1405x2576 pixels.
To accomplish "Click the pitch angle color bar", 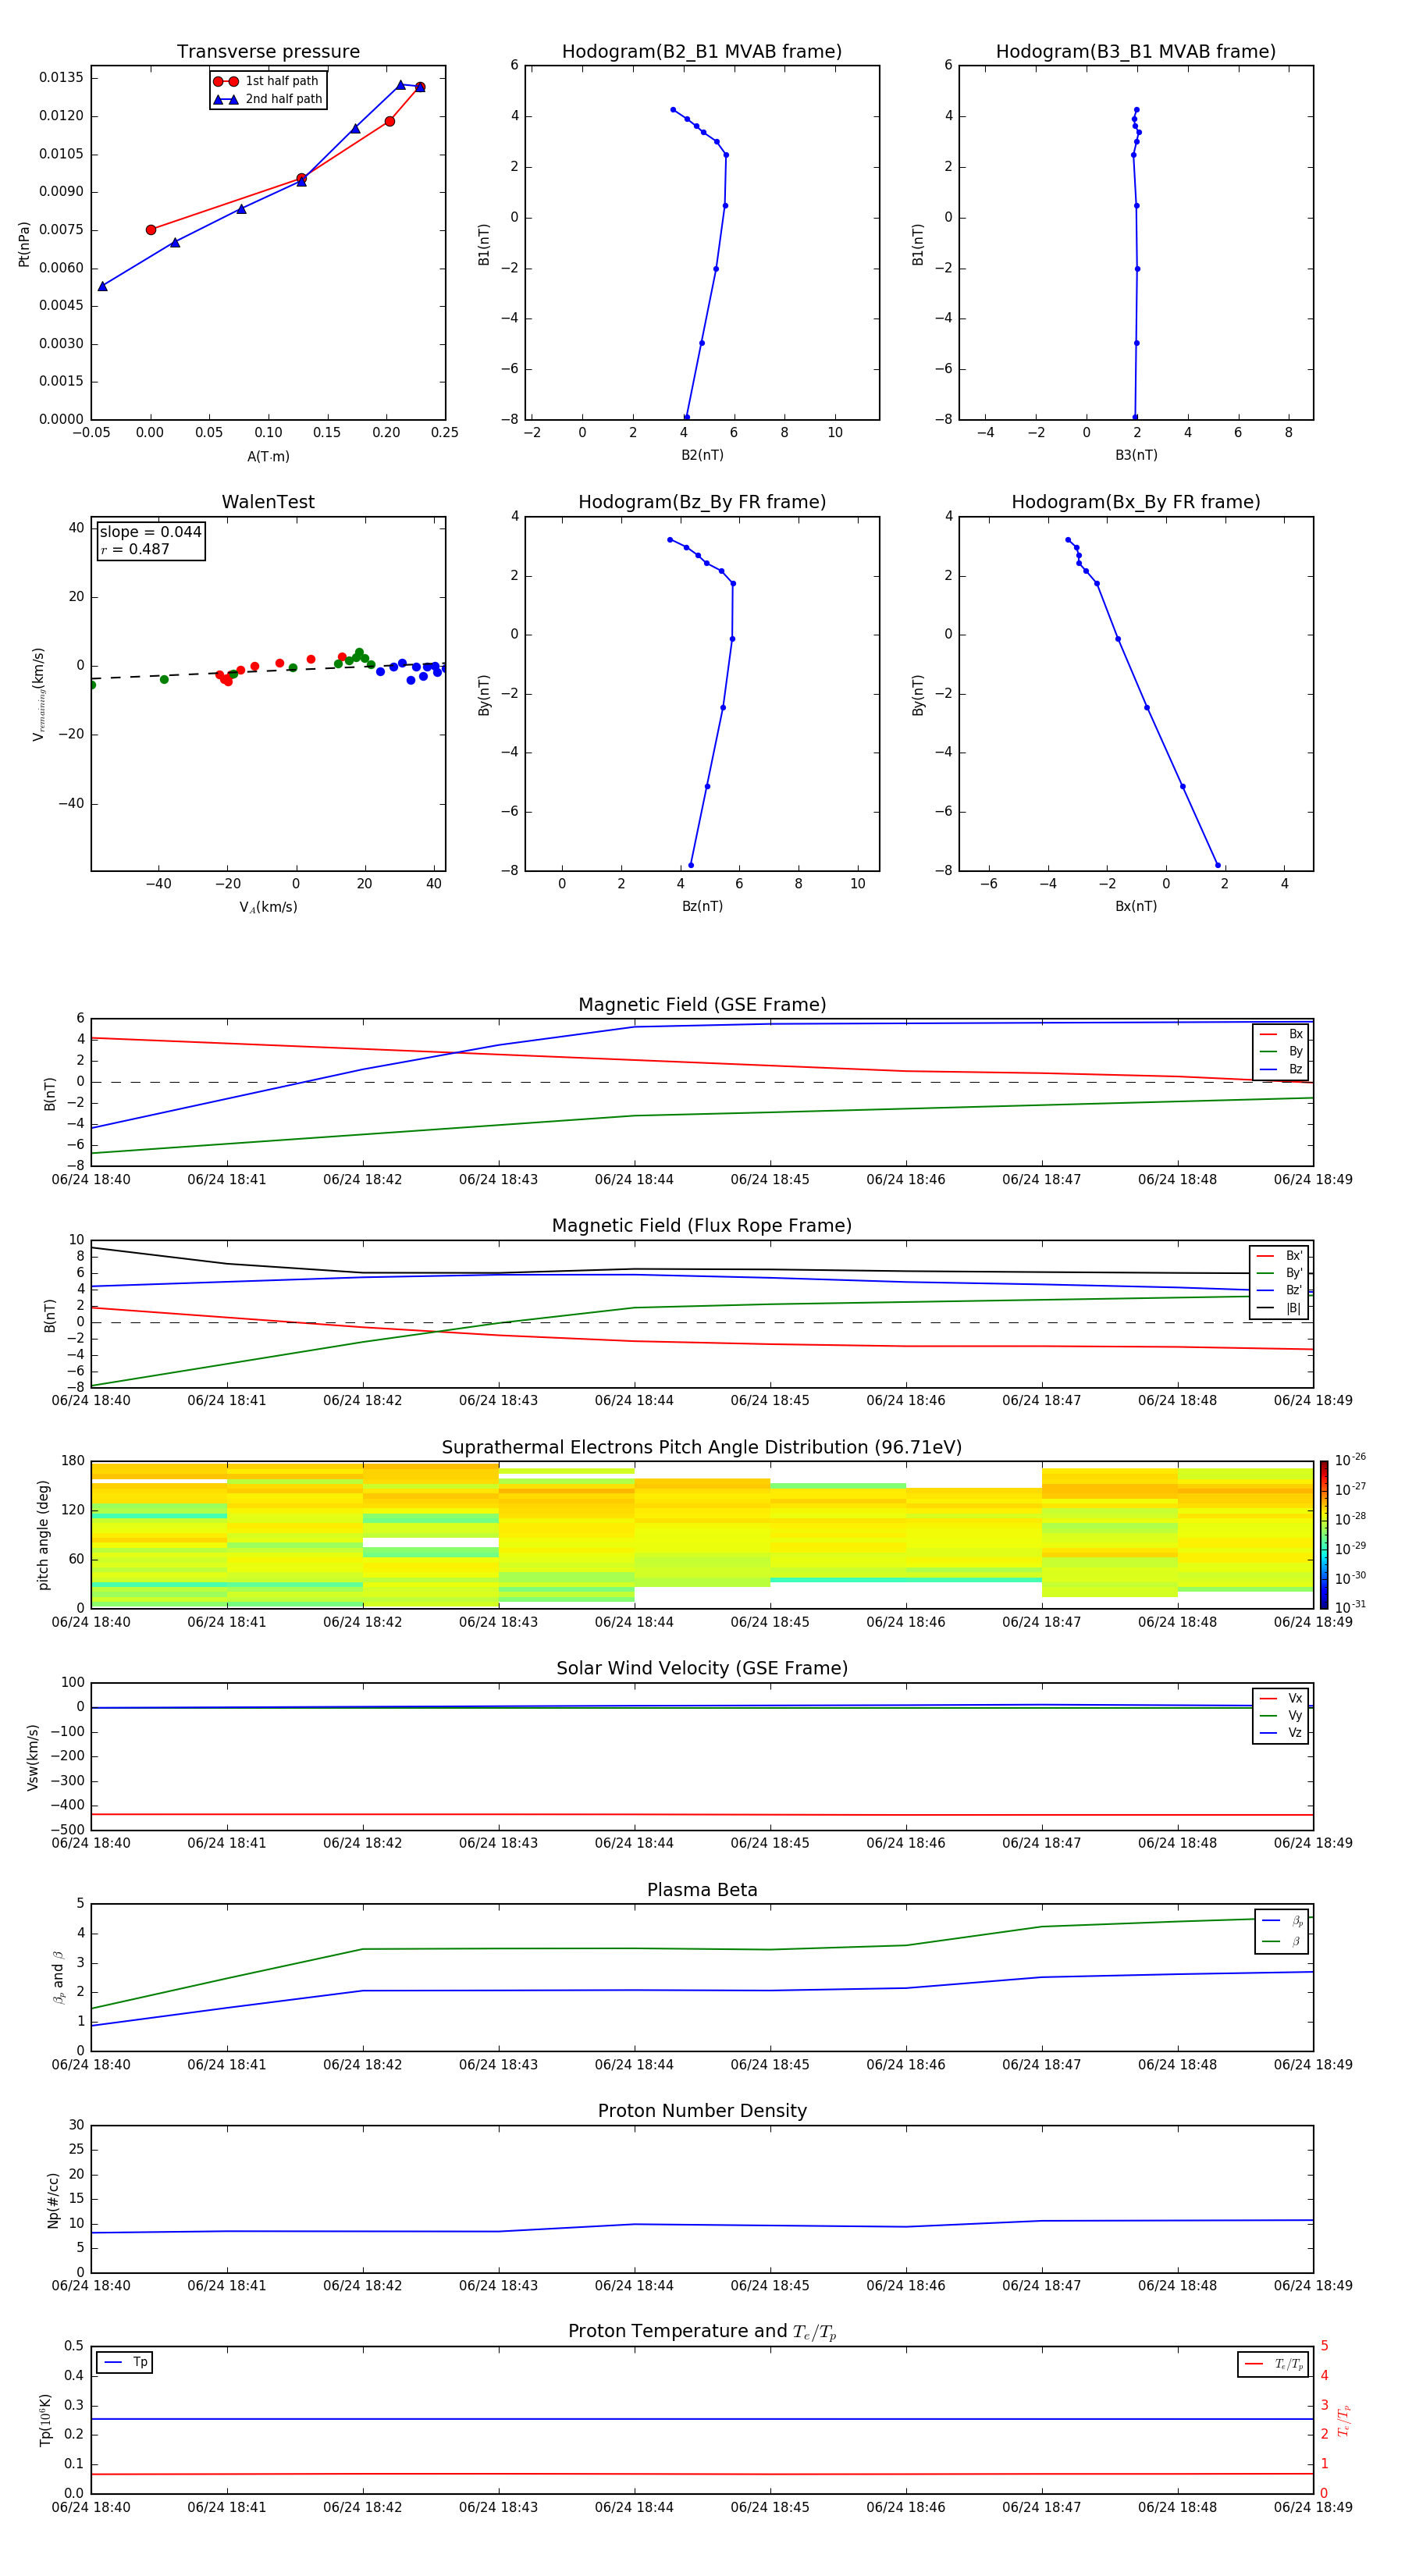I will pyautogui.click(x=1324, y=1534).
